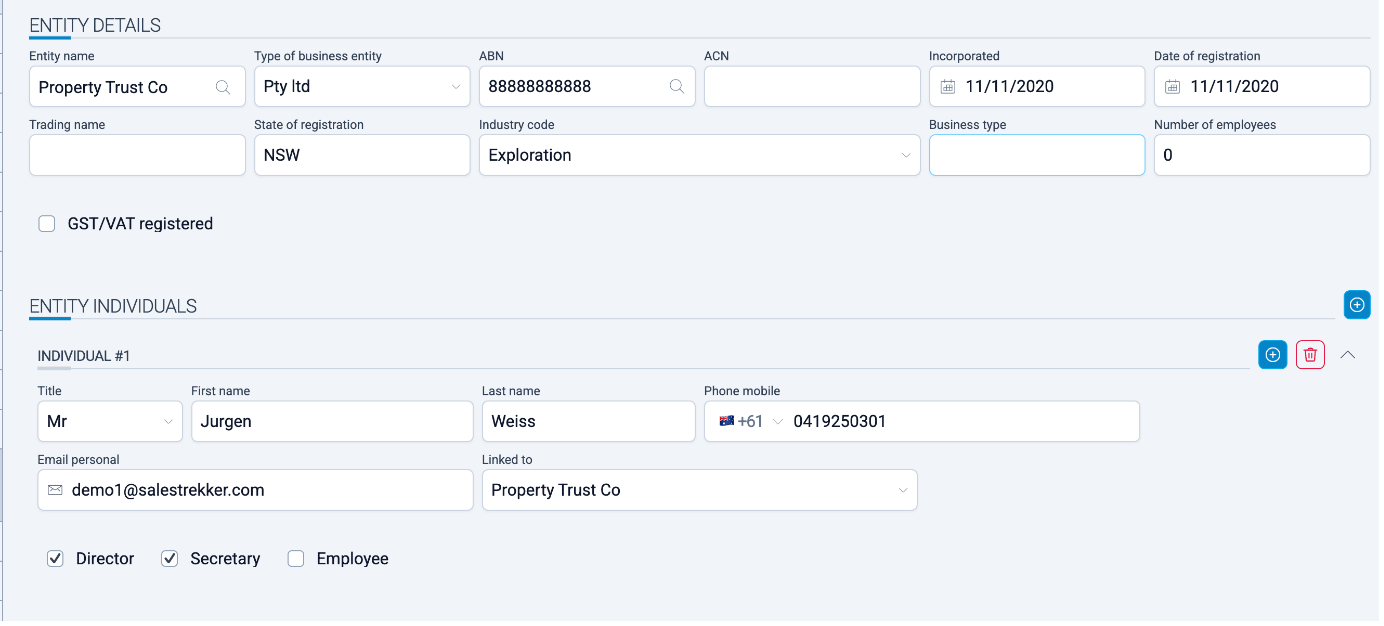
Task: Collapse the Individual #1 section
Action: (1348, 354)
